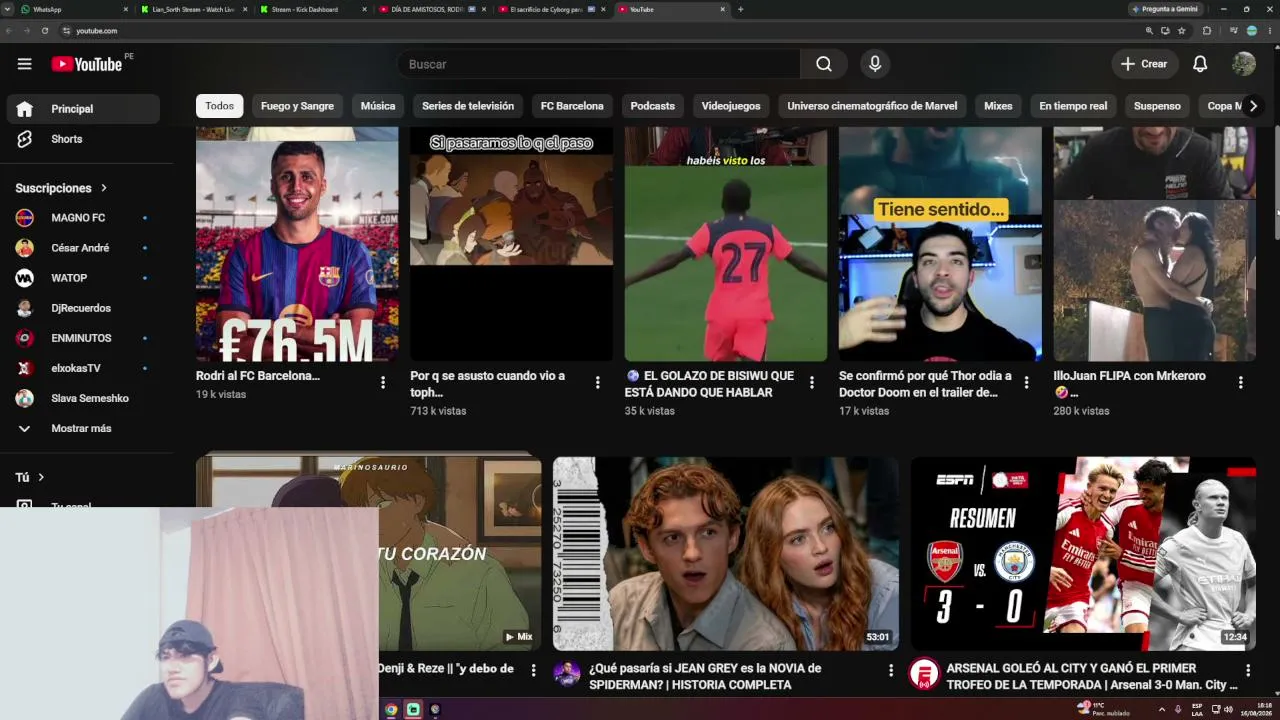
Task: Open options for the IlloJuan FLIPA short
Action: click(1240, 382)
